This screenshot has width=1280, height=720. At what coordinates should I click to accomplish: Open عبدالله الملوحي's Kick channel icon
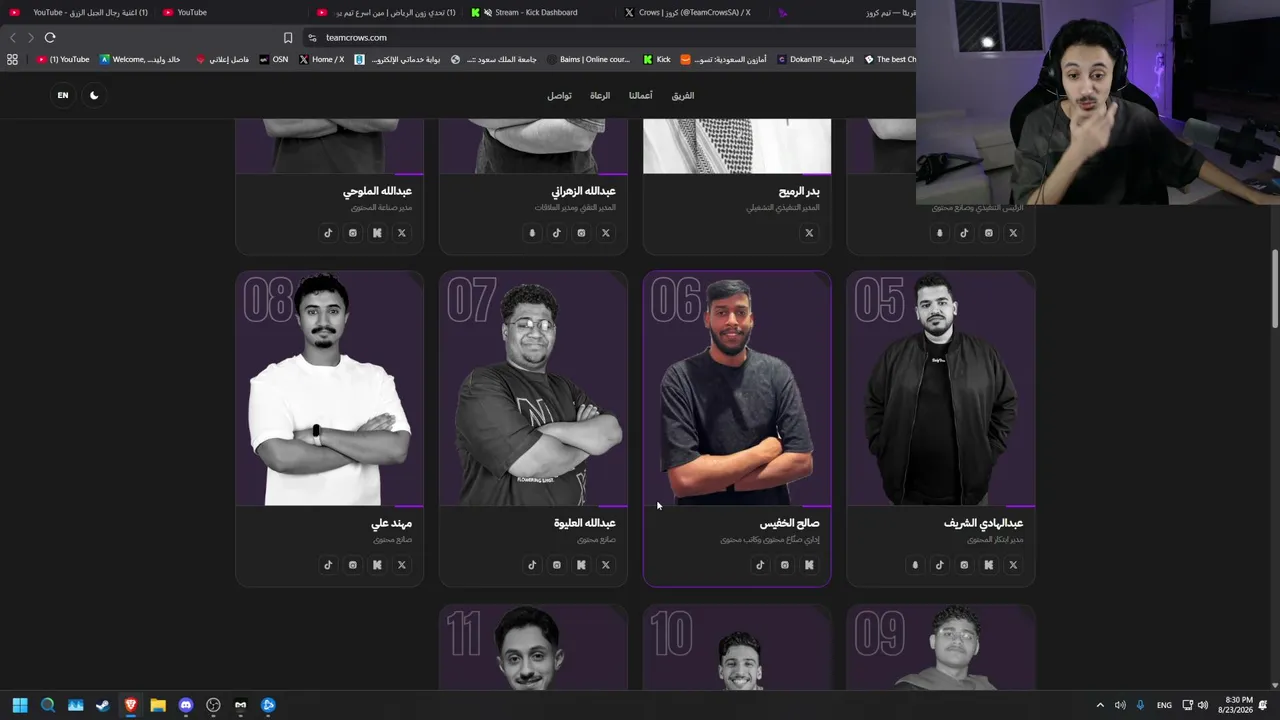coord(377,233)
